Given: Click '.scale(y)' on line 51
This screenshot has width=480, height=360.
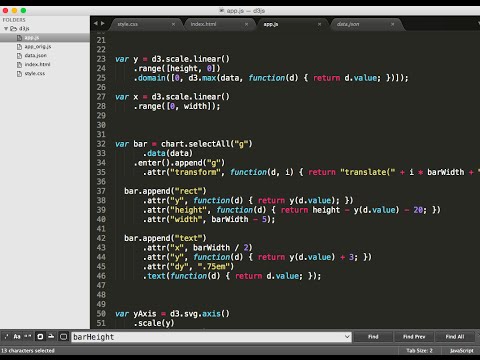Looking at the screenshot, I should coord(154,323).
